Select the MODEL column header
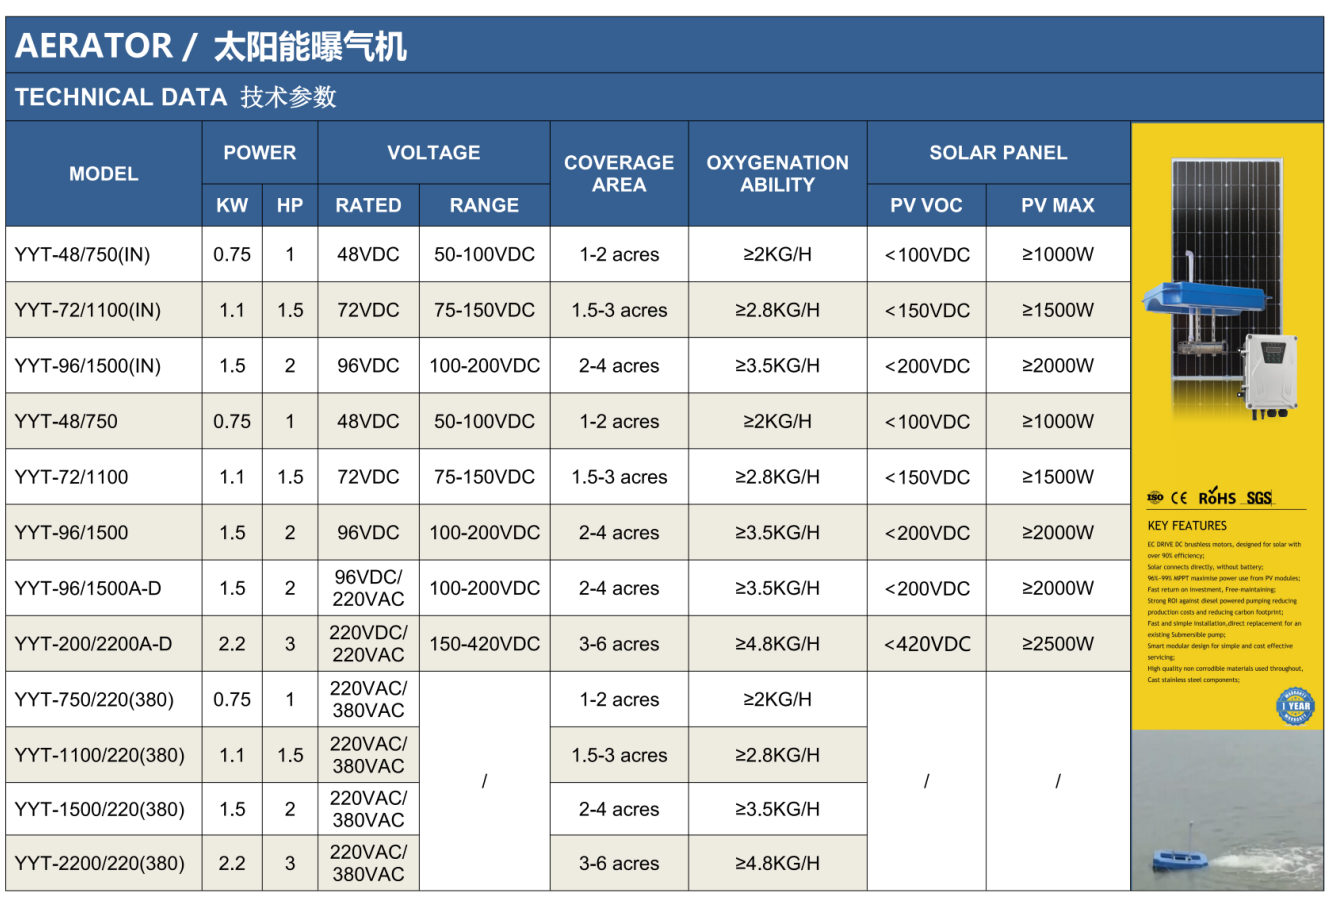 [104, 174]
